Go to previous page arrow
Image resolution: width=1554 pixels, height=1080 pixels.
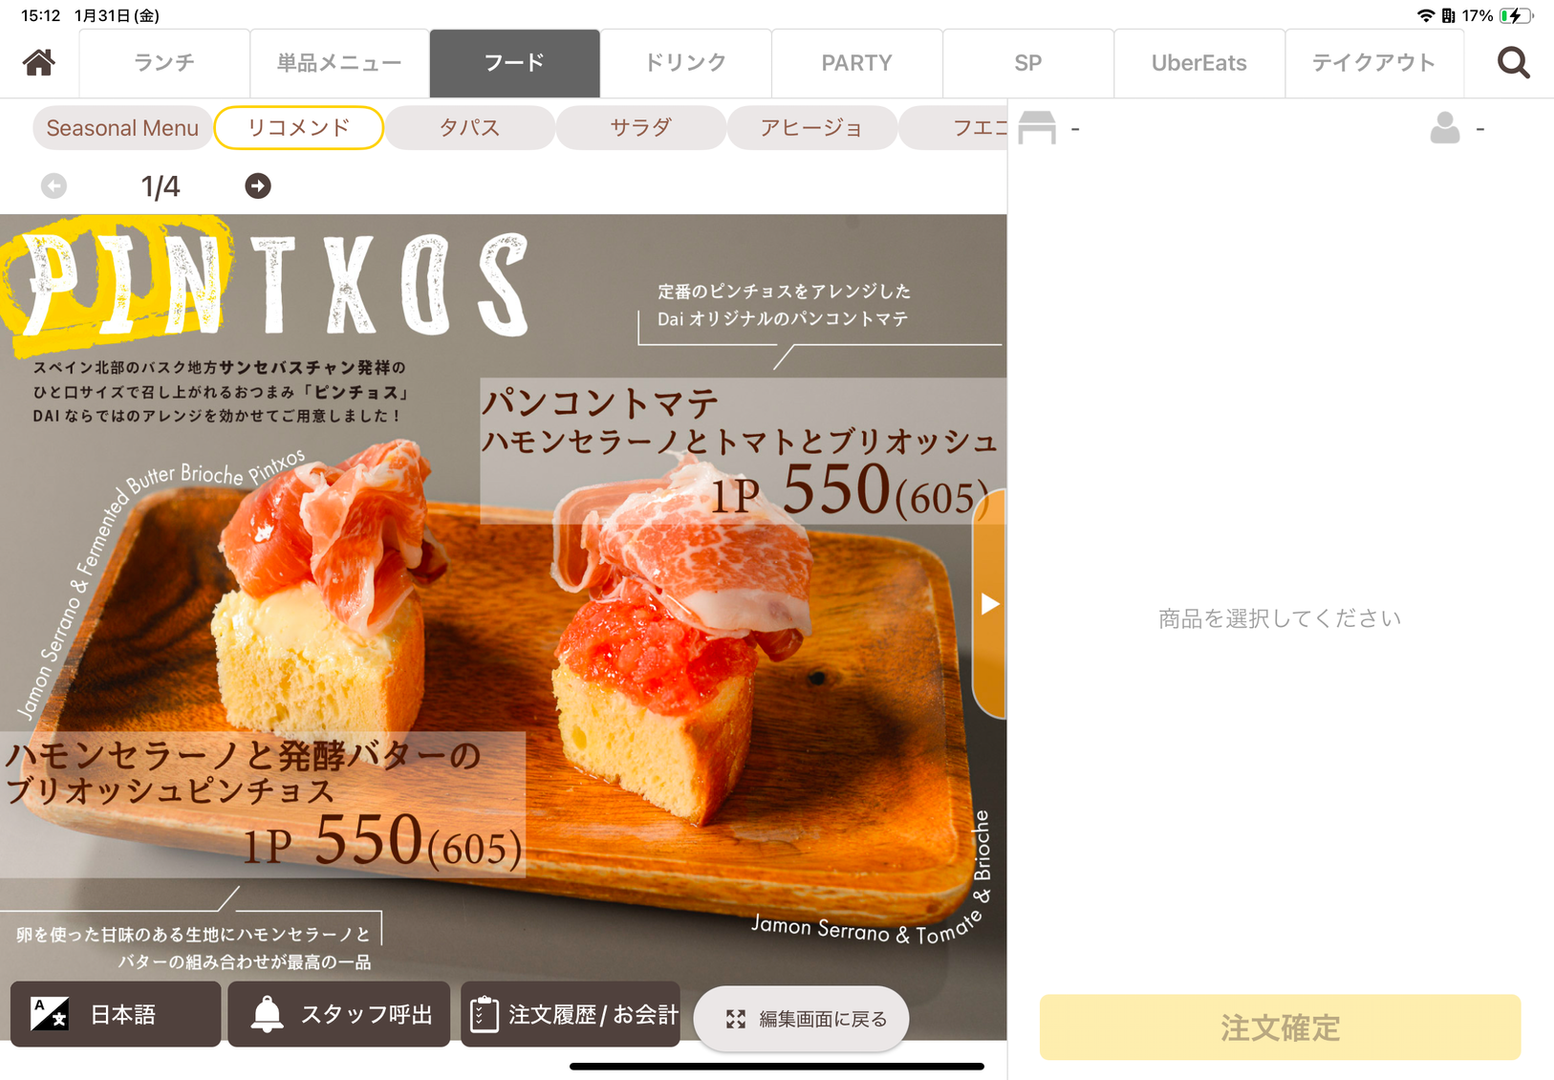click(54, 186)
